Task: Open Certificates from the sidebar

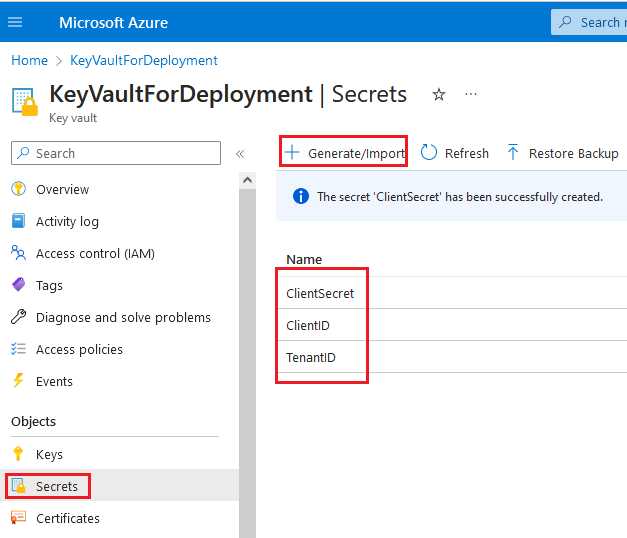Action: click(x=68, y=518)
